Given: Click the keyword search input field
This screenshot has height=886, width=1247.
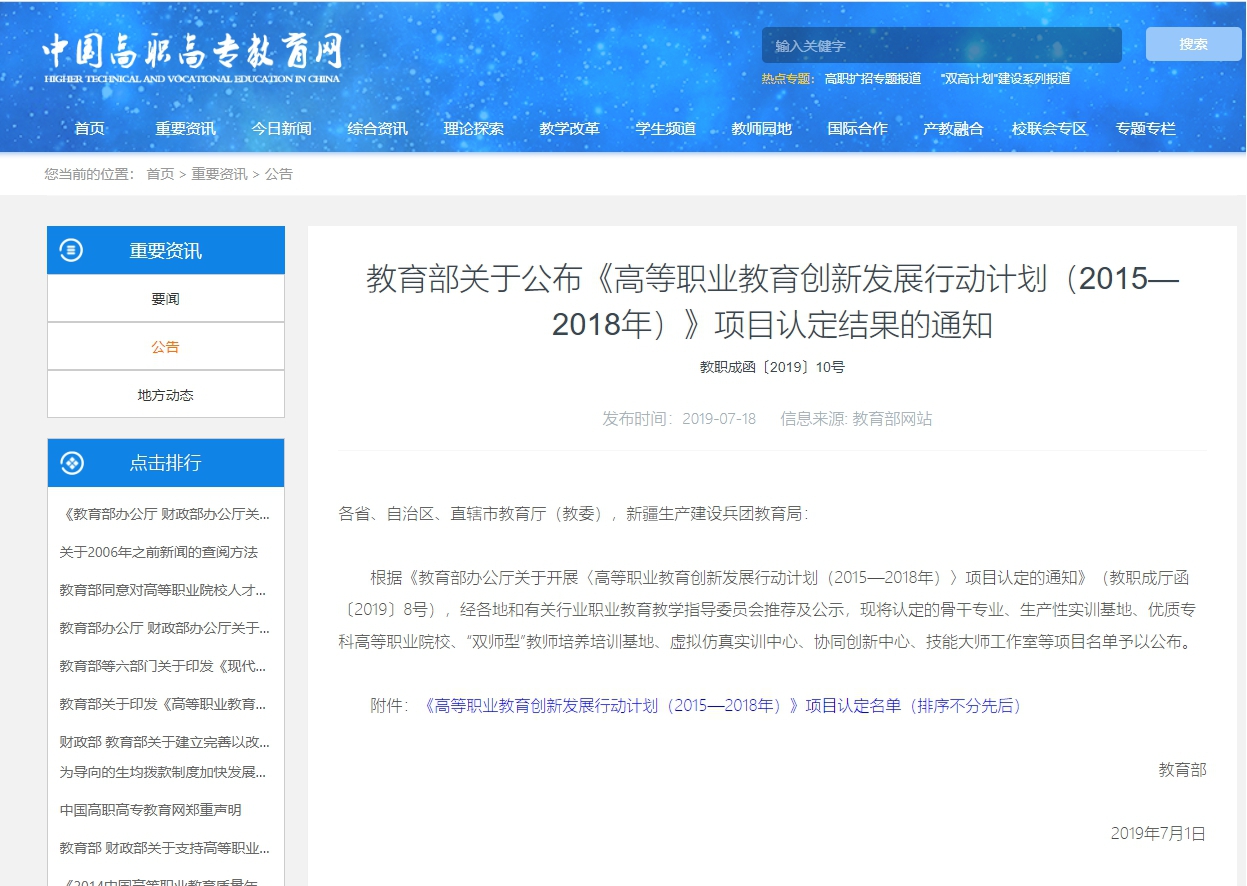Looking at the screenshot, I should tap(941, 45).
